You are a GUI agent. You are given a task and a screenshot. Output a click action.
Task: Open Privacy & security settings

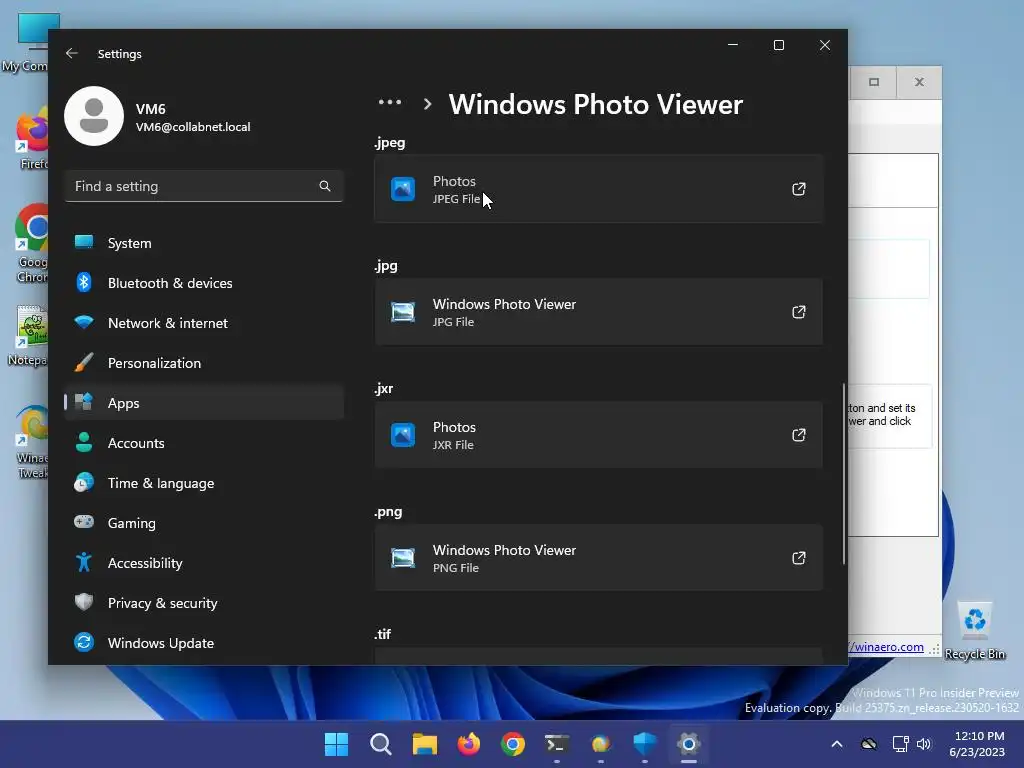point(204,603)
